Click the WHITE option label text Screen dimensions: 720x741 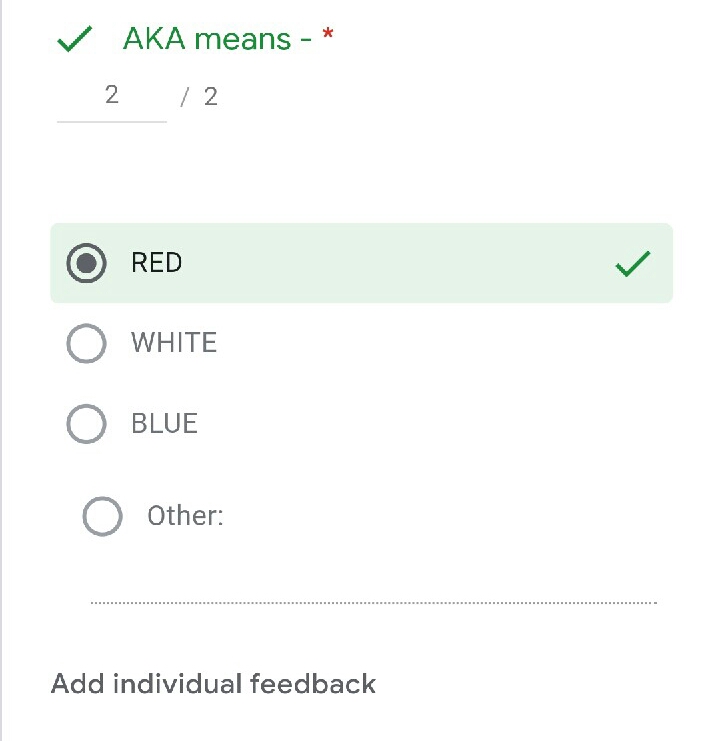(x=174, y=343)
